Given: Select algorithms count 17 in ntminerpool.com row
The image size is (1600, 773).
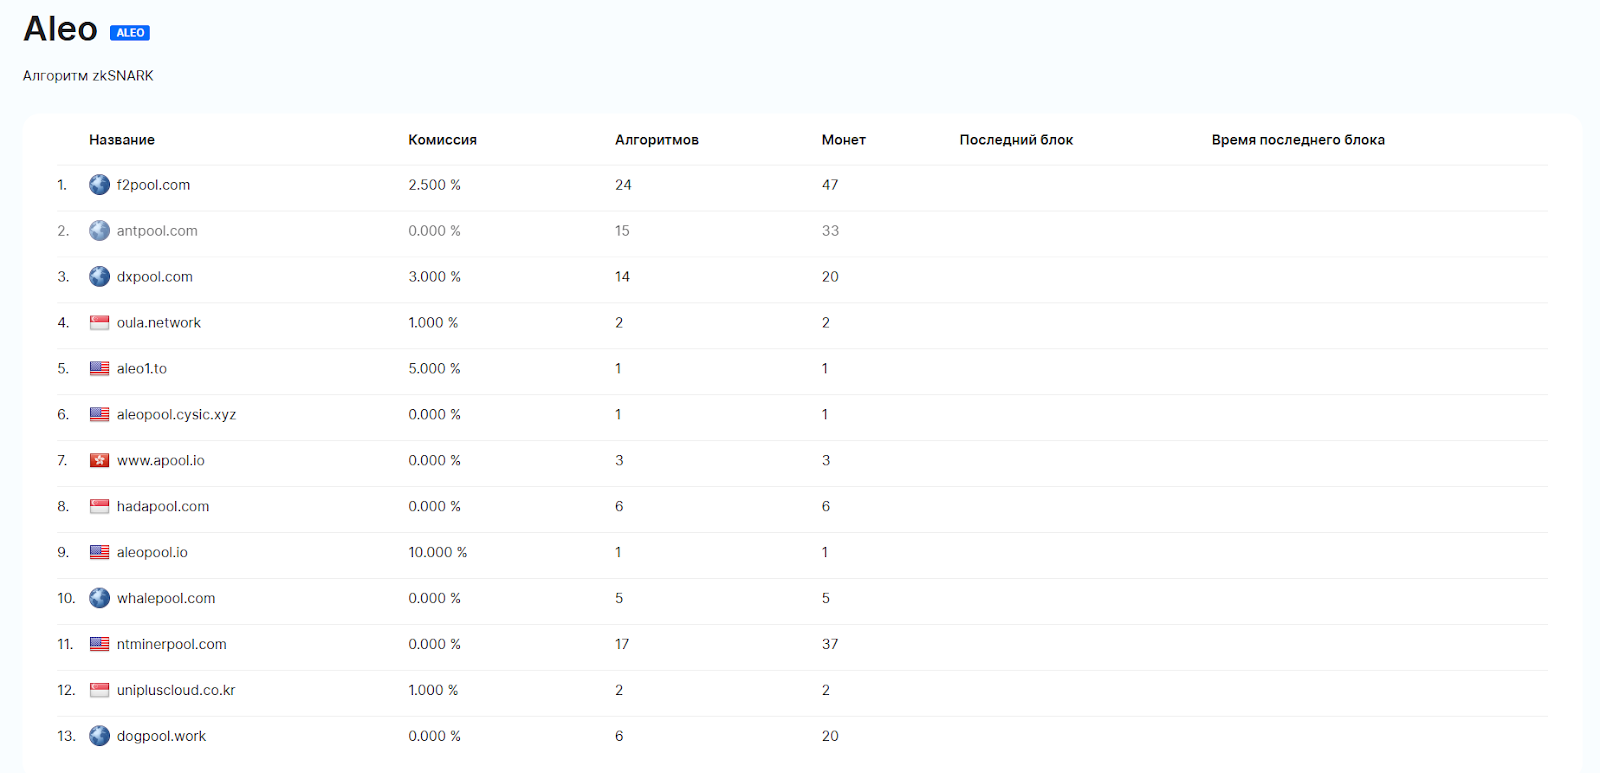Looking at the screenshot, I should (x=622, y=645).
